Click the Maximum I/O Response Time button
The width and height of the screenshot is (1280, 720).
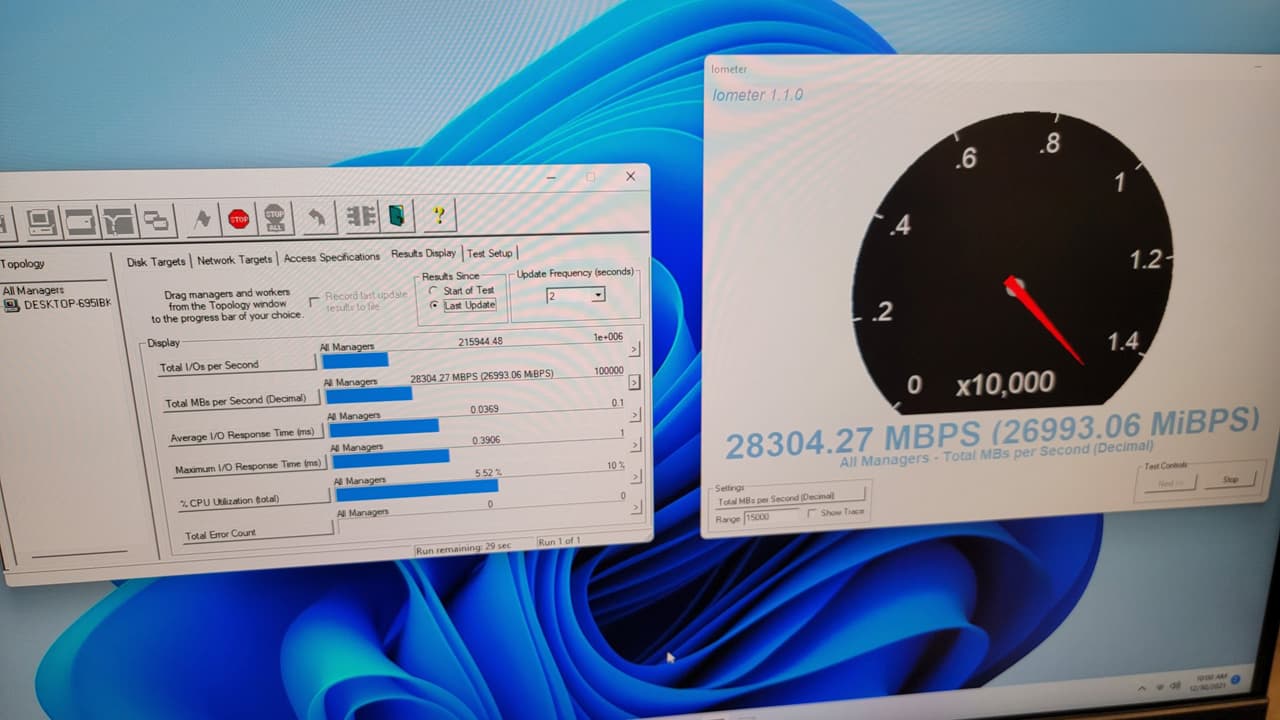(248, 468)
